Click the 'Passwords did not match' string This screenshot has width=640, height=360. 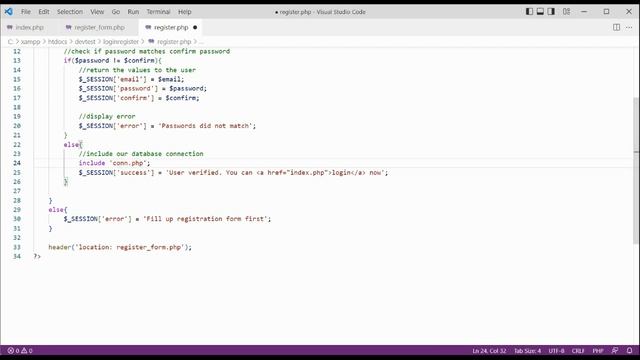coord(205,126)
